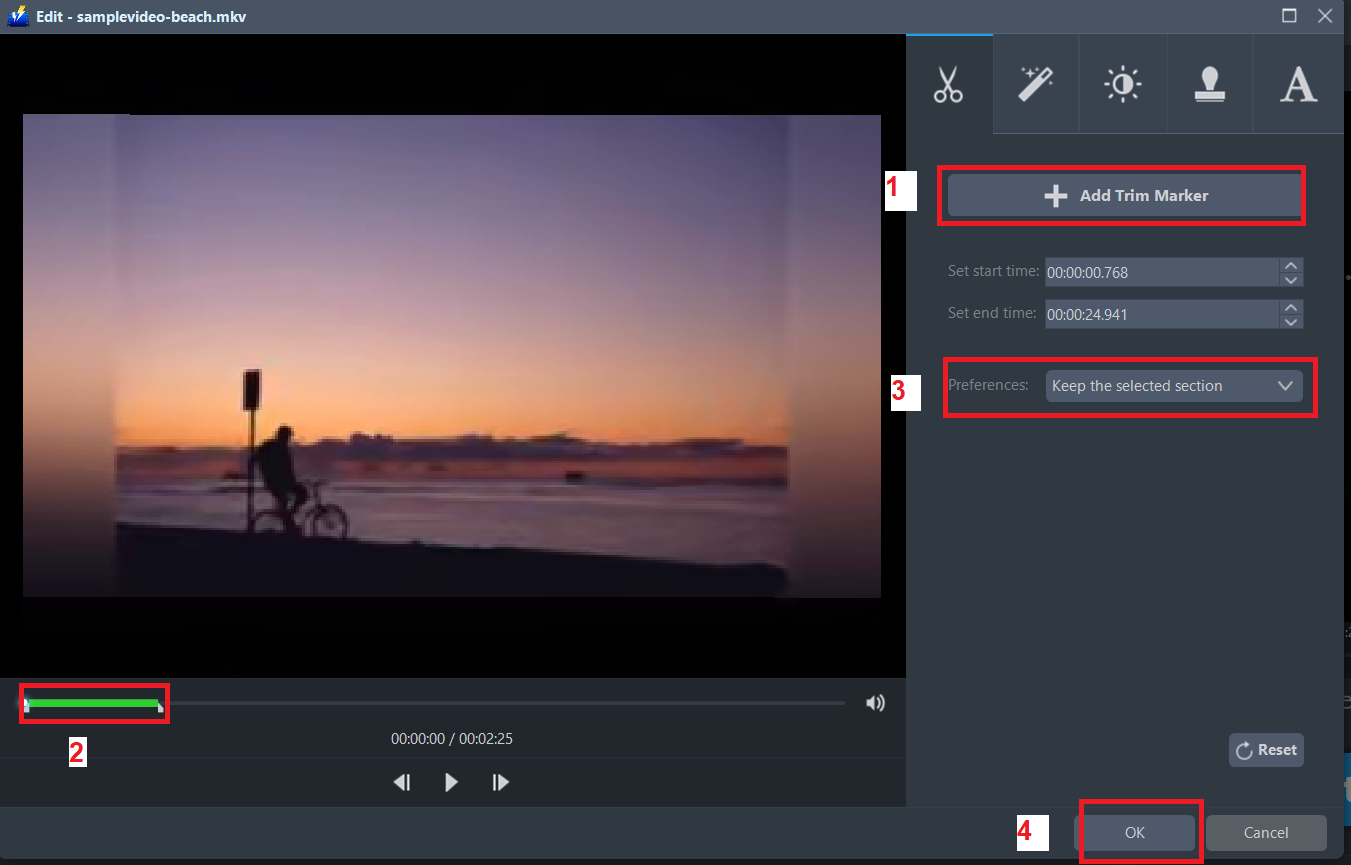Select the green trim range marker

coord(93,702)
